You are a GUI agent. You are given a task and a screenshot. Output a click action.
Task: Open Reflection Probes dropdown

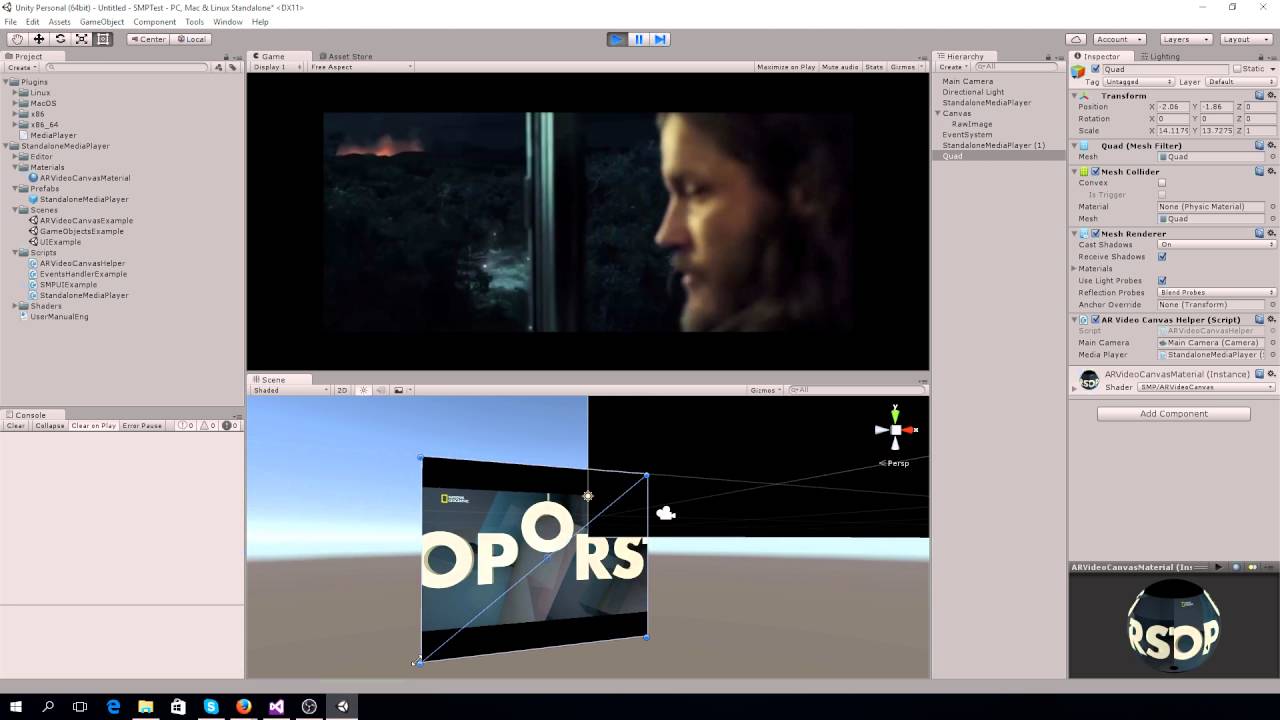(1216, 292)
